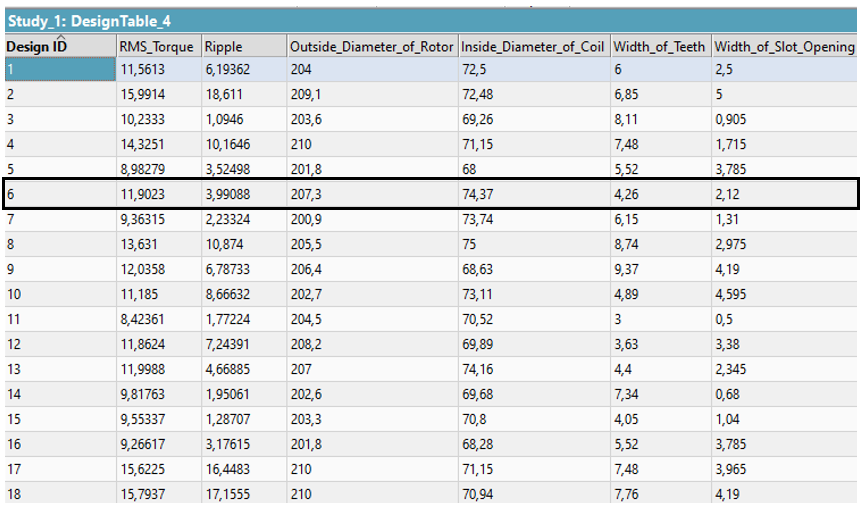Select Design ID 1 row cell

click(x=58, y=70)
